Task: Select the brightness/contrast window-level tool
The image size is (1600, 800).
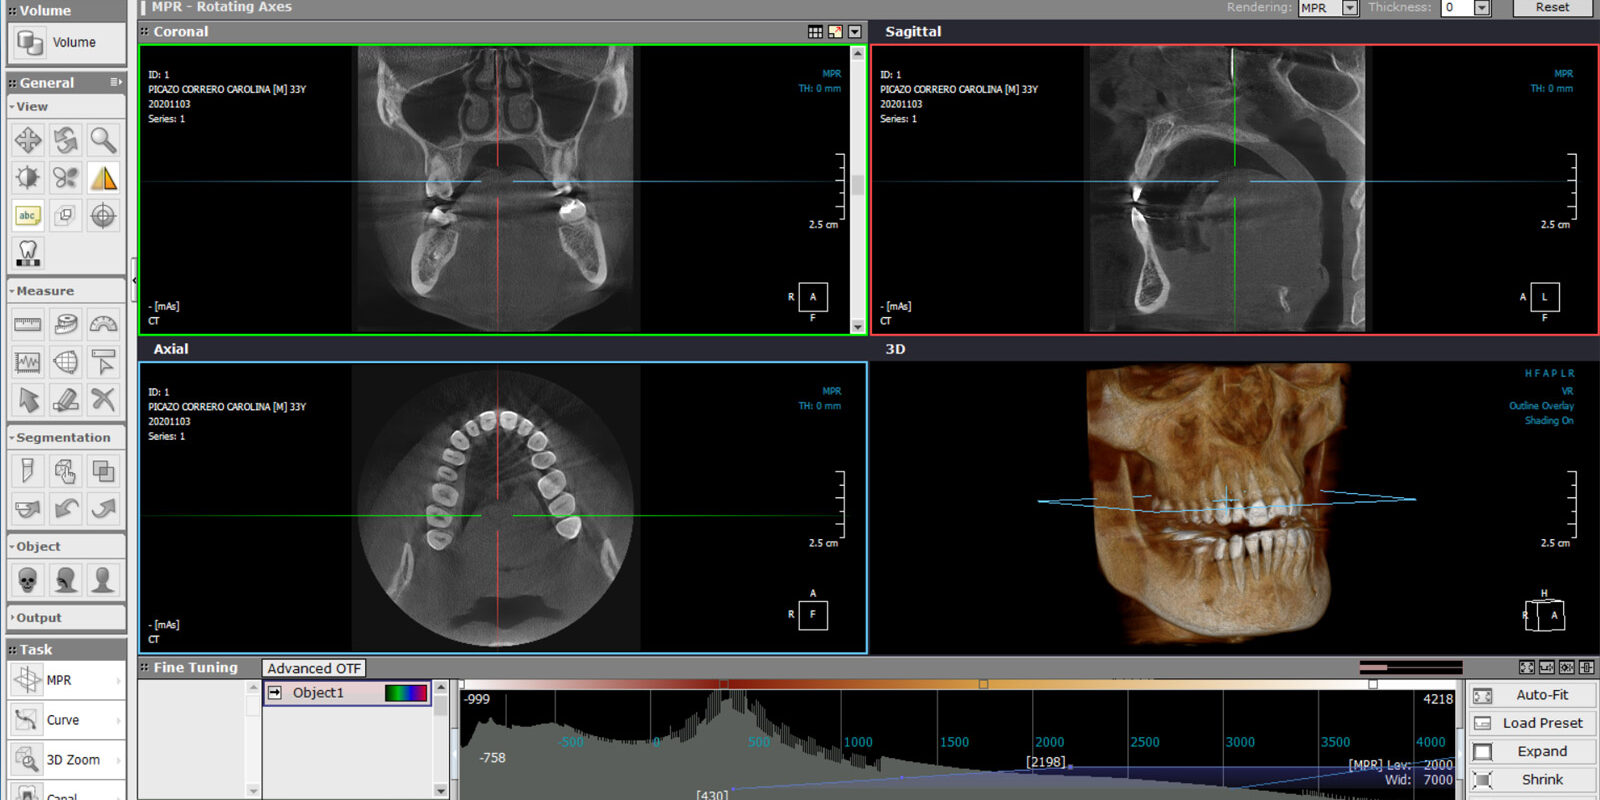Action: (28, 178)
